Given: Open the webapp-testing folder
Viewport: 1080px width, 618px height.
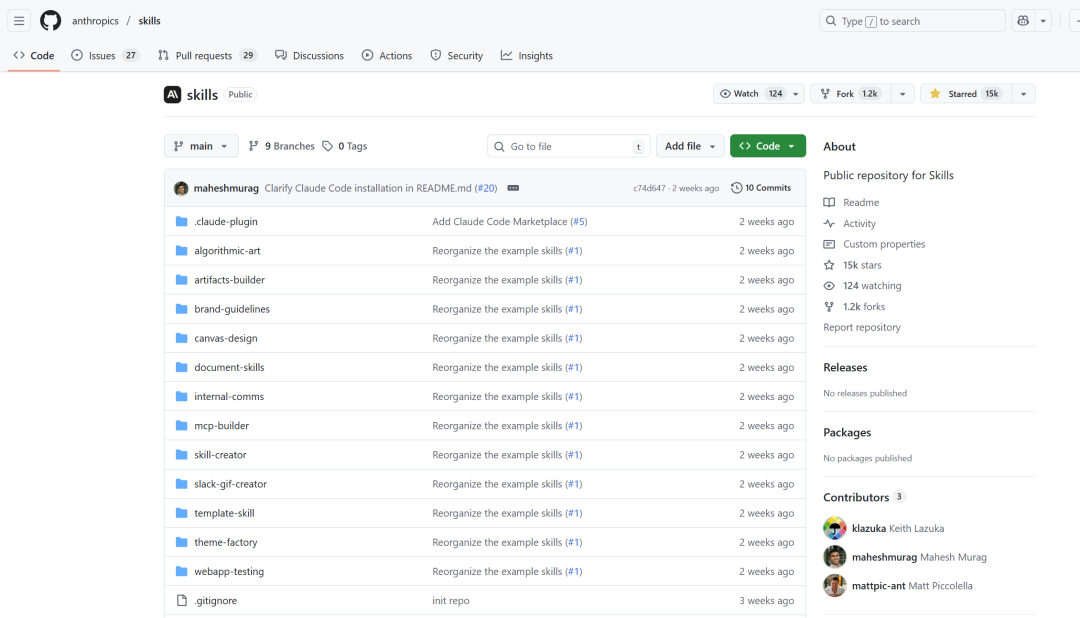Looking at the screenshot, I should 229,571.
